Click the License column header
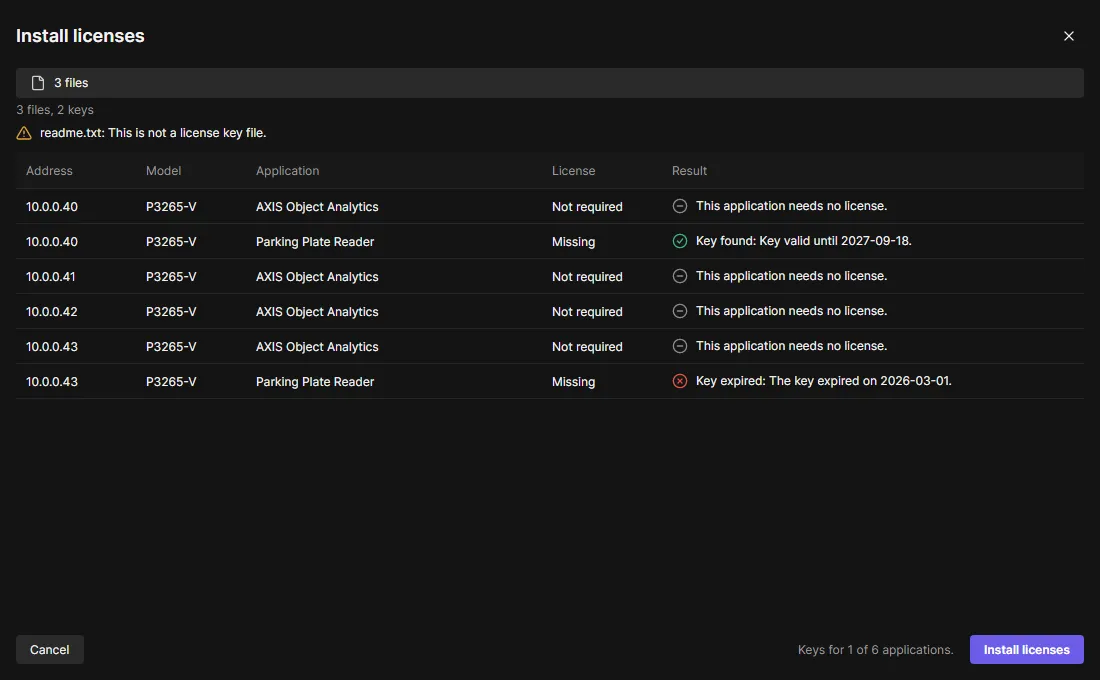This screenshot has width=1100, height=680. point(573,171)
